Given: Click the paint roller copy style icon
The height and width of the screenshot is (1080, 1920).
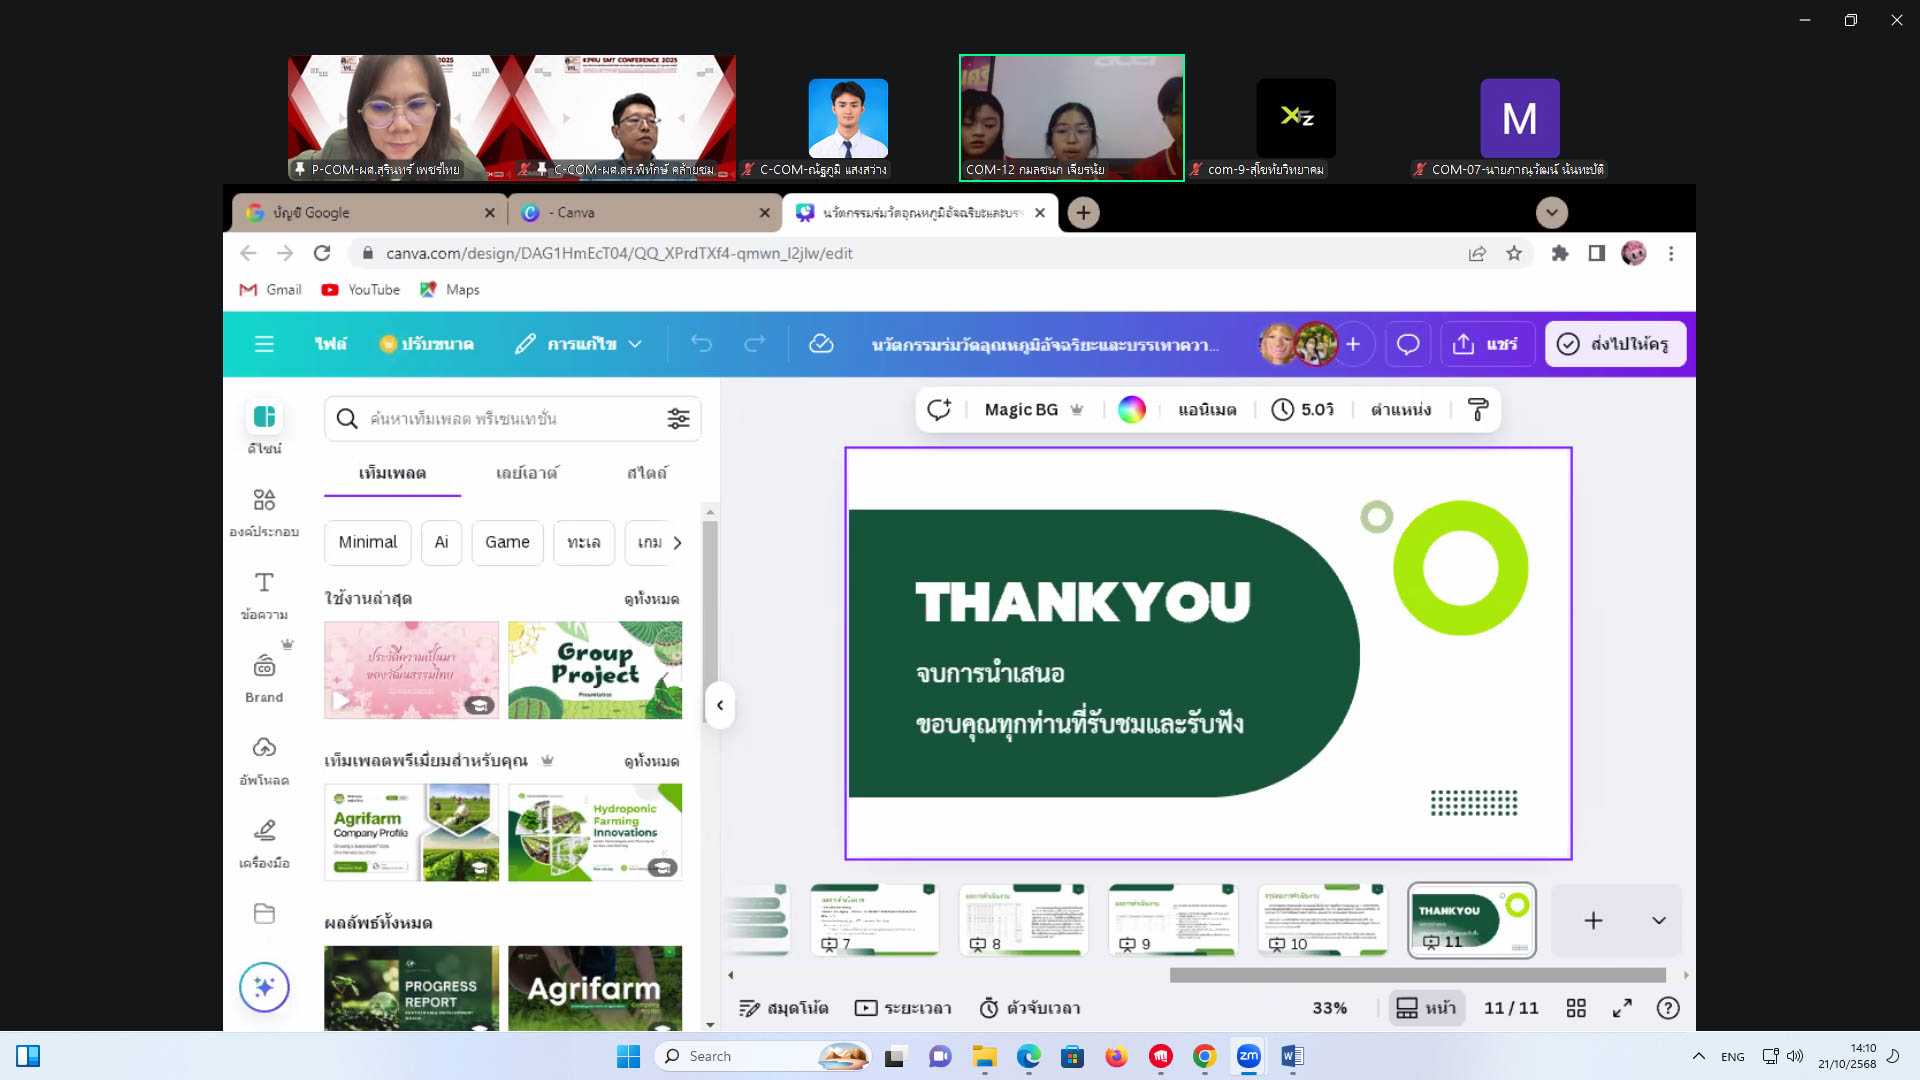Looking at the screenshot, I should pyautogui.click(x=1477, y=409).
